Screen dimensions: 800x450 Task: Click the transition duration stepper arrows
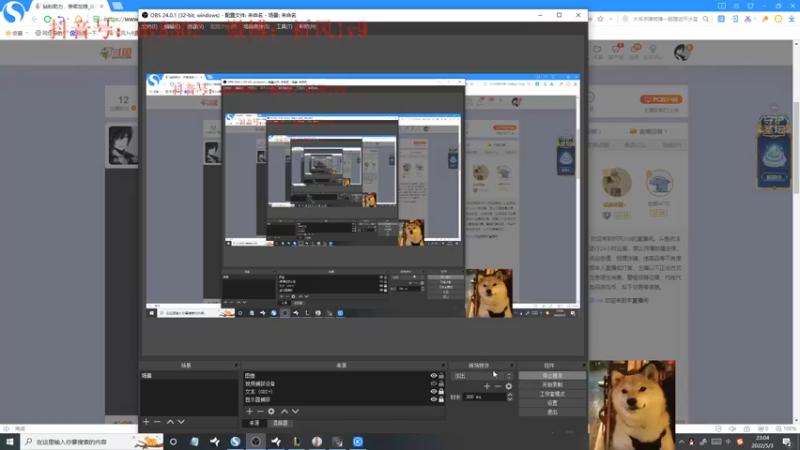click(510, 397)
